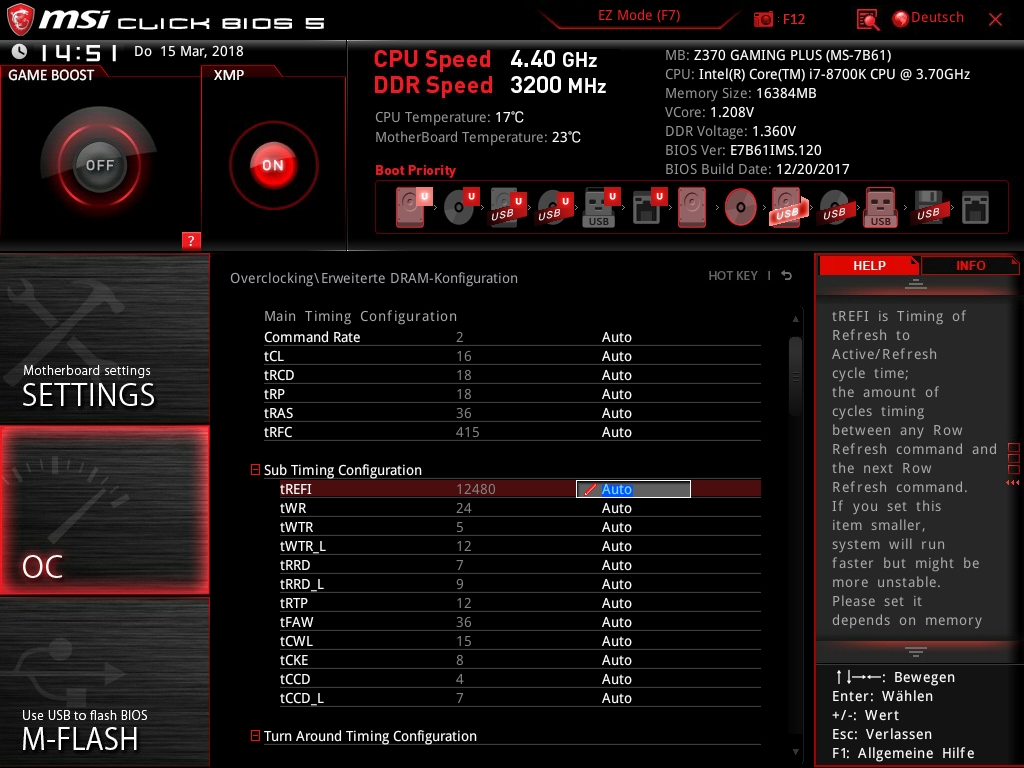Image resolution: width=1024 pixels, height=768 pixels.
Task: Go back using the return arrow icon
Action: [787, 276]
